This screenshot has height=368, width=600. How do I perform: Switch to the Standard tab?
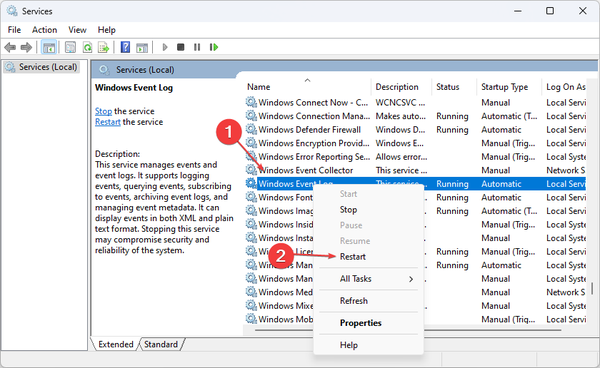tap(161, 344)
